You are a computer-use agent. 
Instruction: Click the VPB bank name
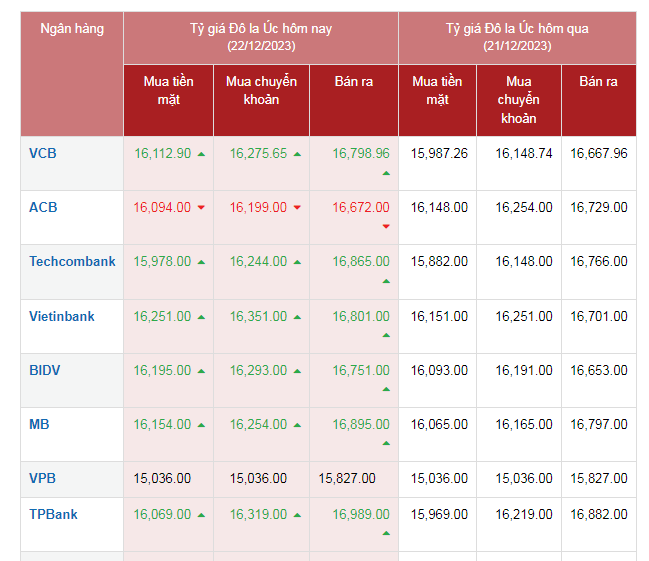tap(43, 478)
